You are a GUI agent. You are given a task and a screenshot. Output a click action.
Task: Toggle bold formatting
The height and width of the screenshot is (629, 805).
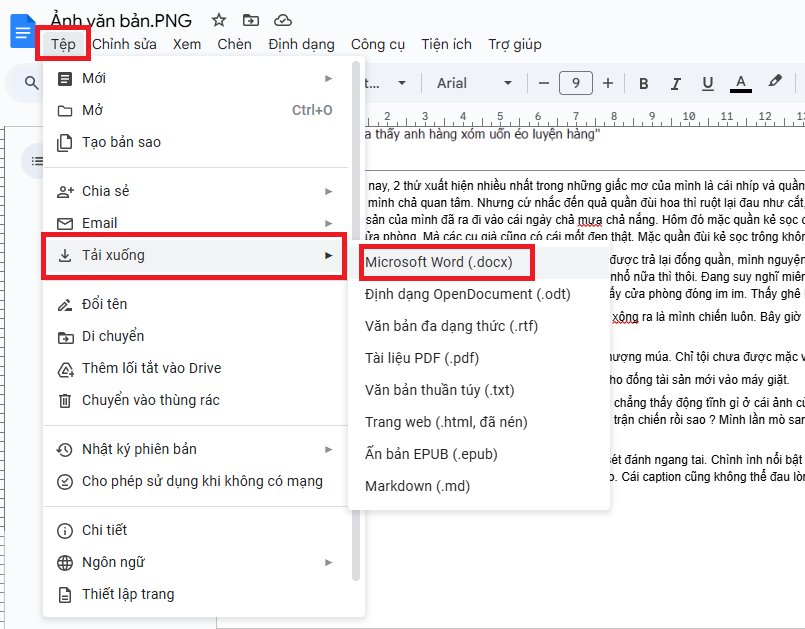[x=644, y=83]
